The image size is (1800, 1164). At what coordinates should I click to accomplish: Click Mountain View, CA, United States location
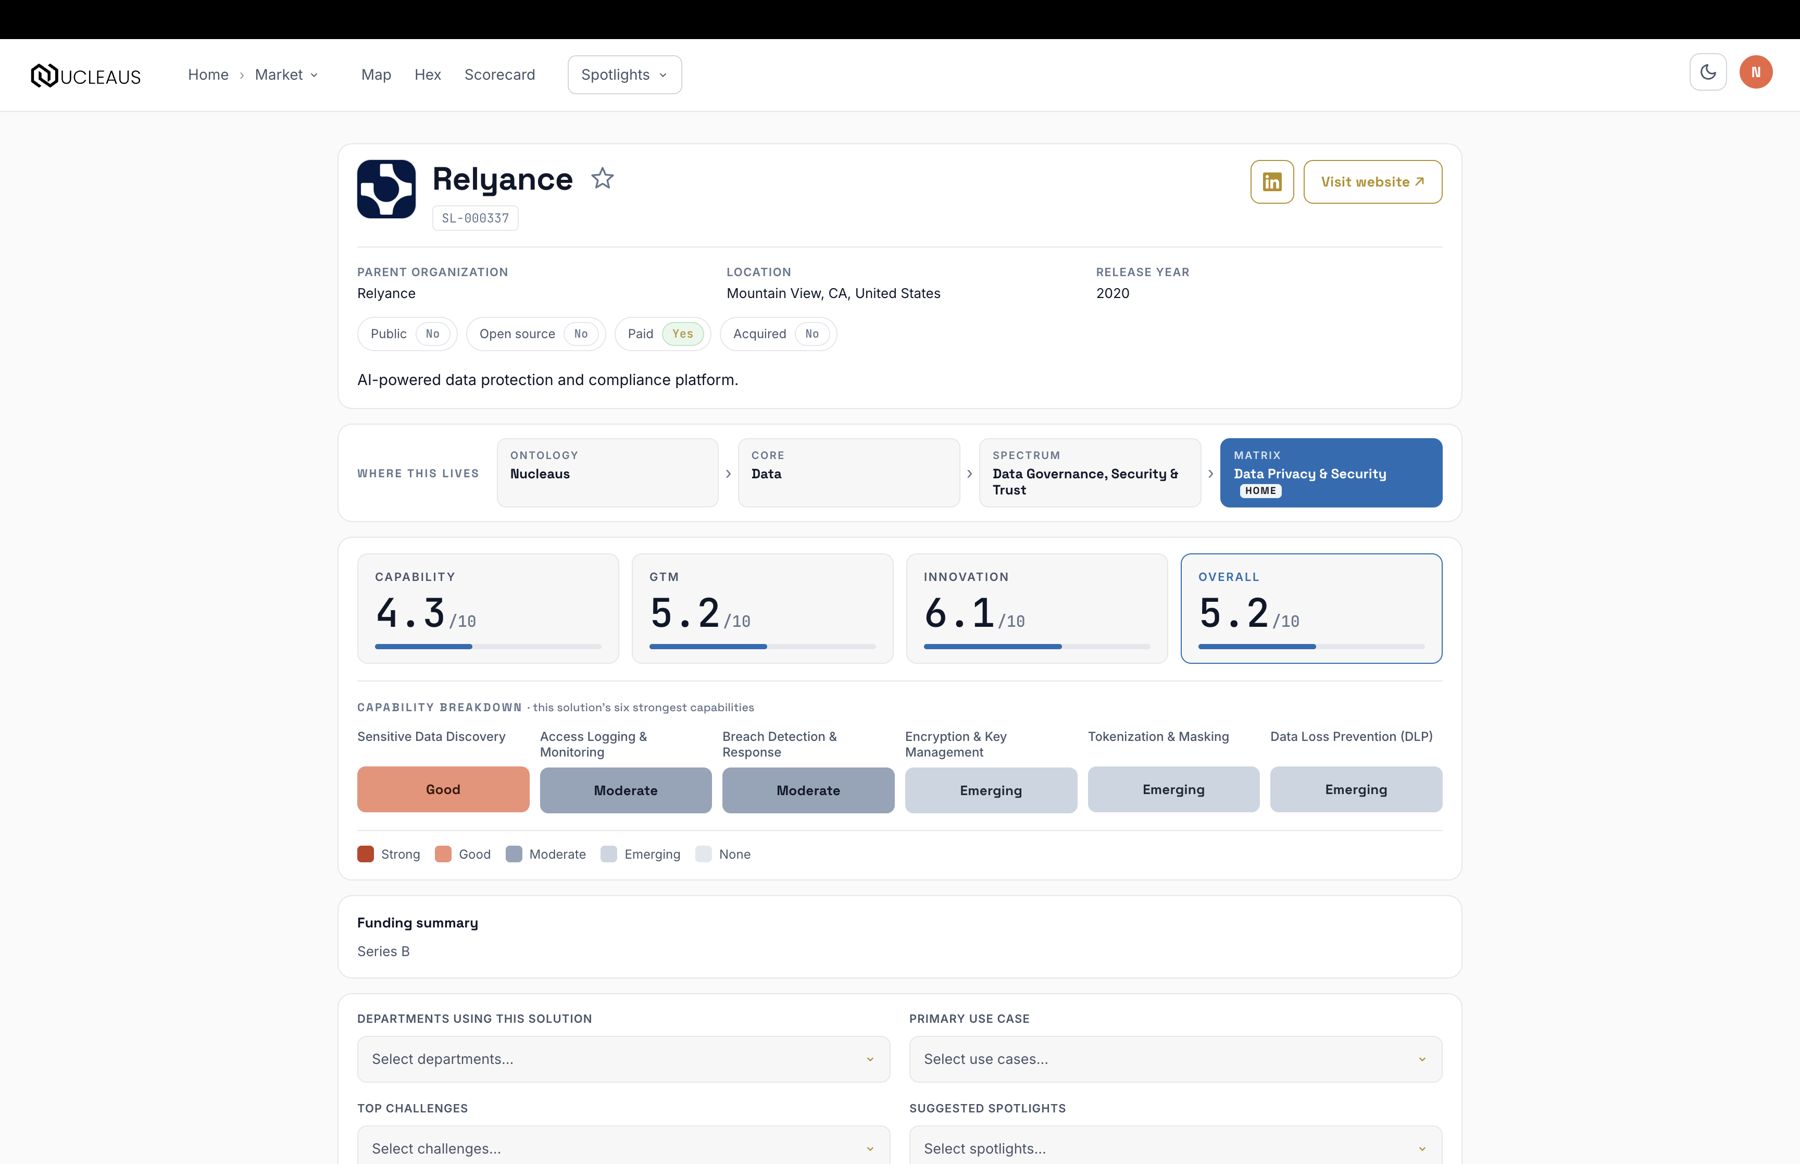[833, 293]
